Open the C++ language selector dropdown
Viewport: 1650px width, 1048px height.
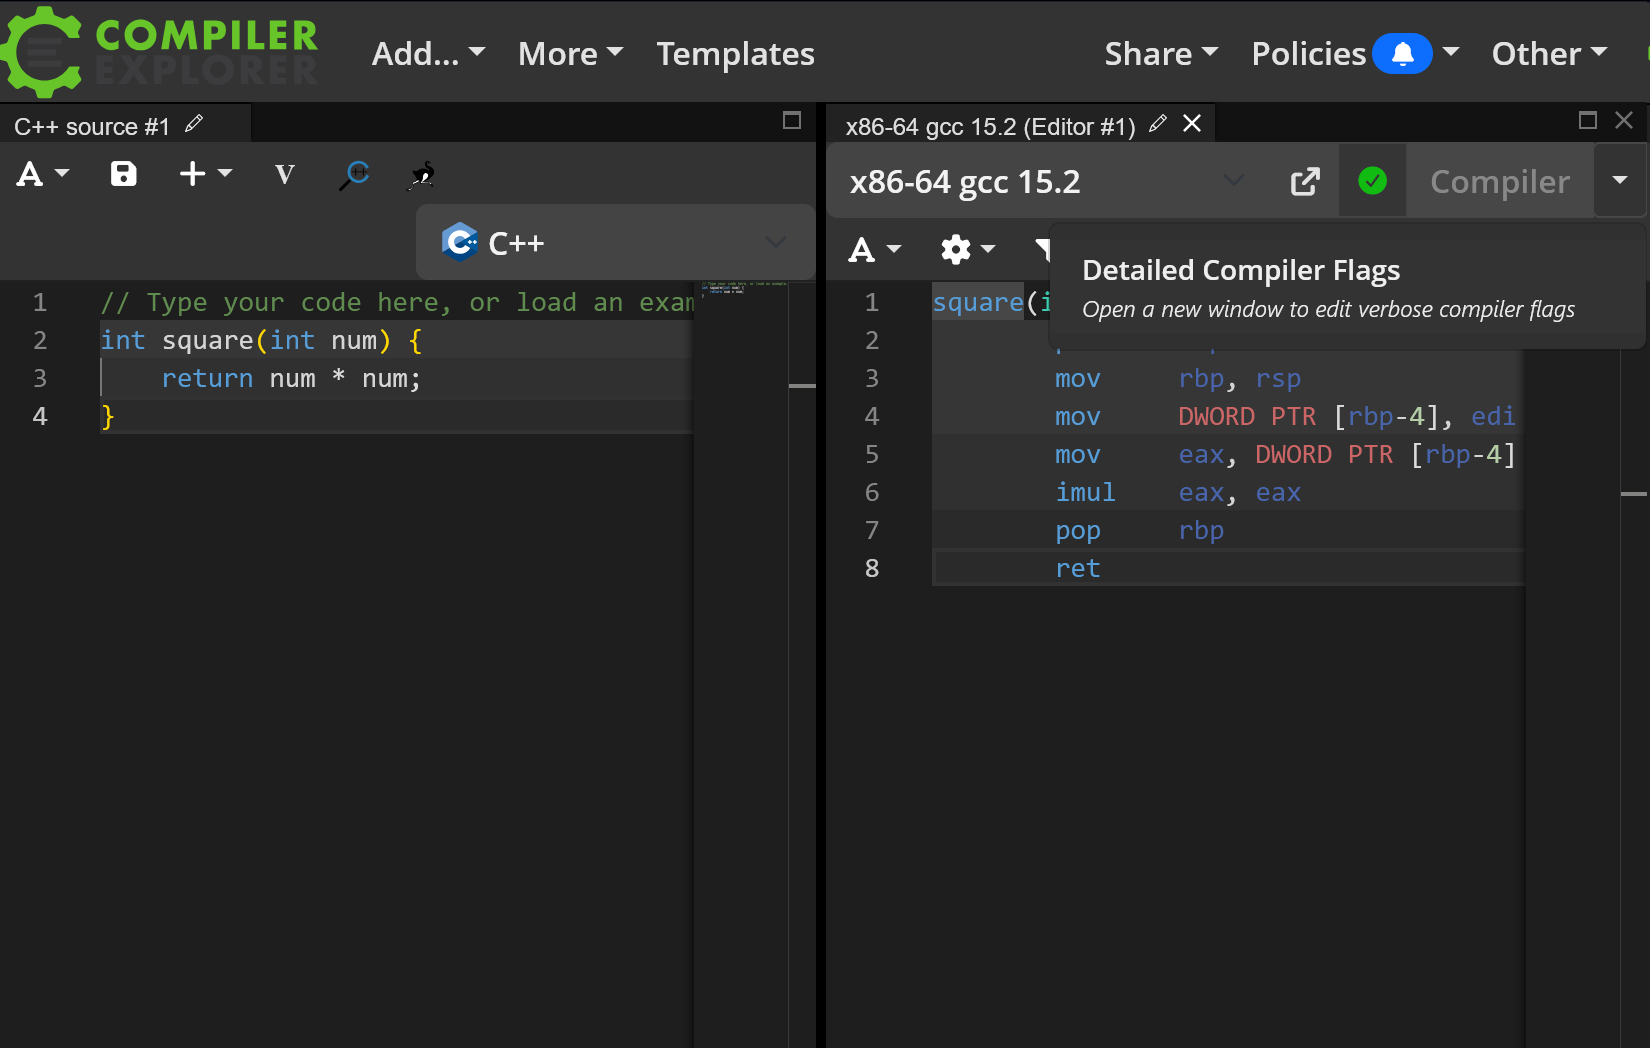point(615,242)
